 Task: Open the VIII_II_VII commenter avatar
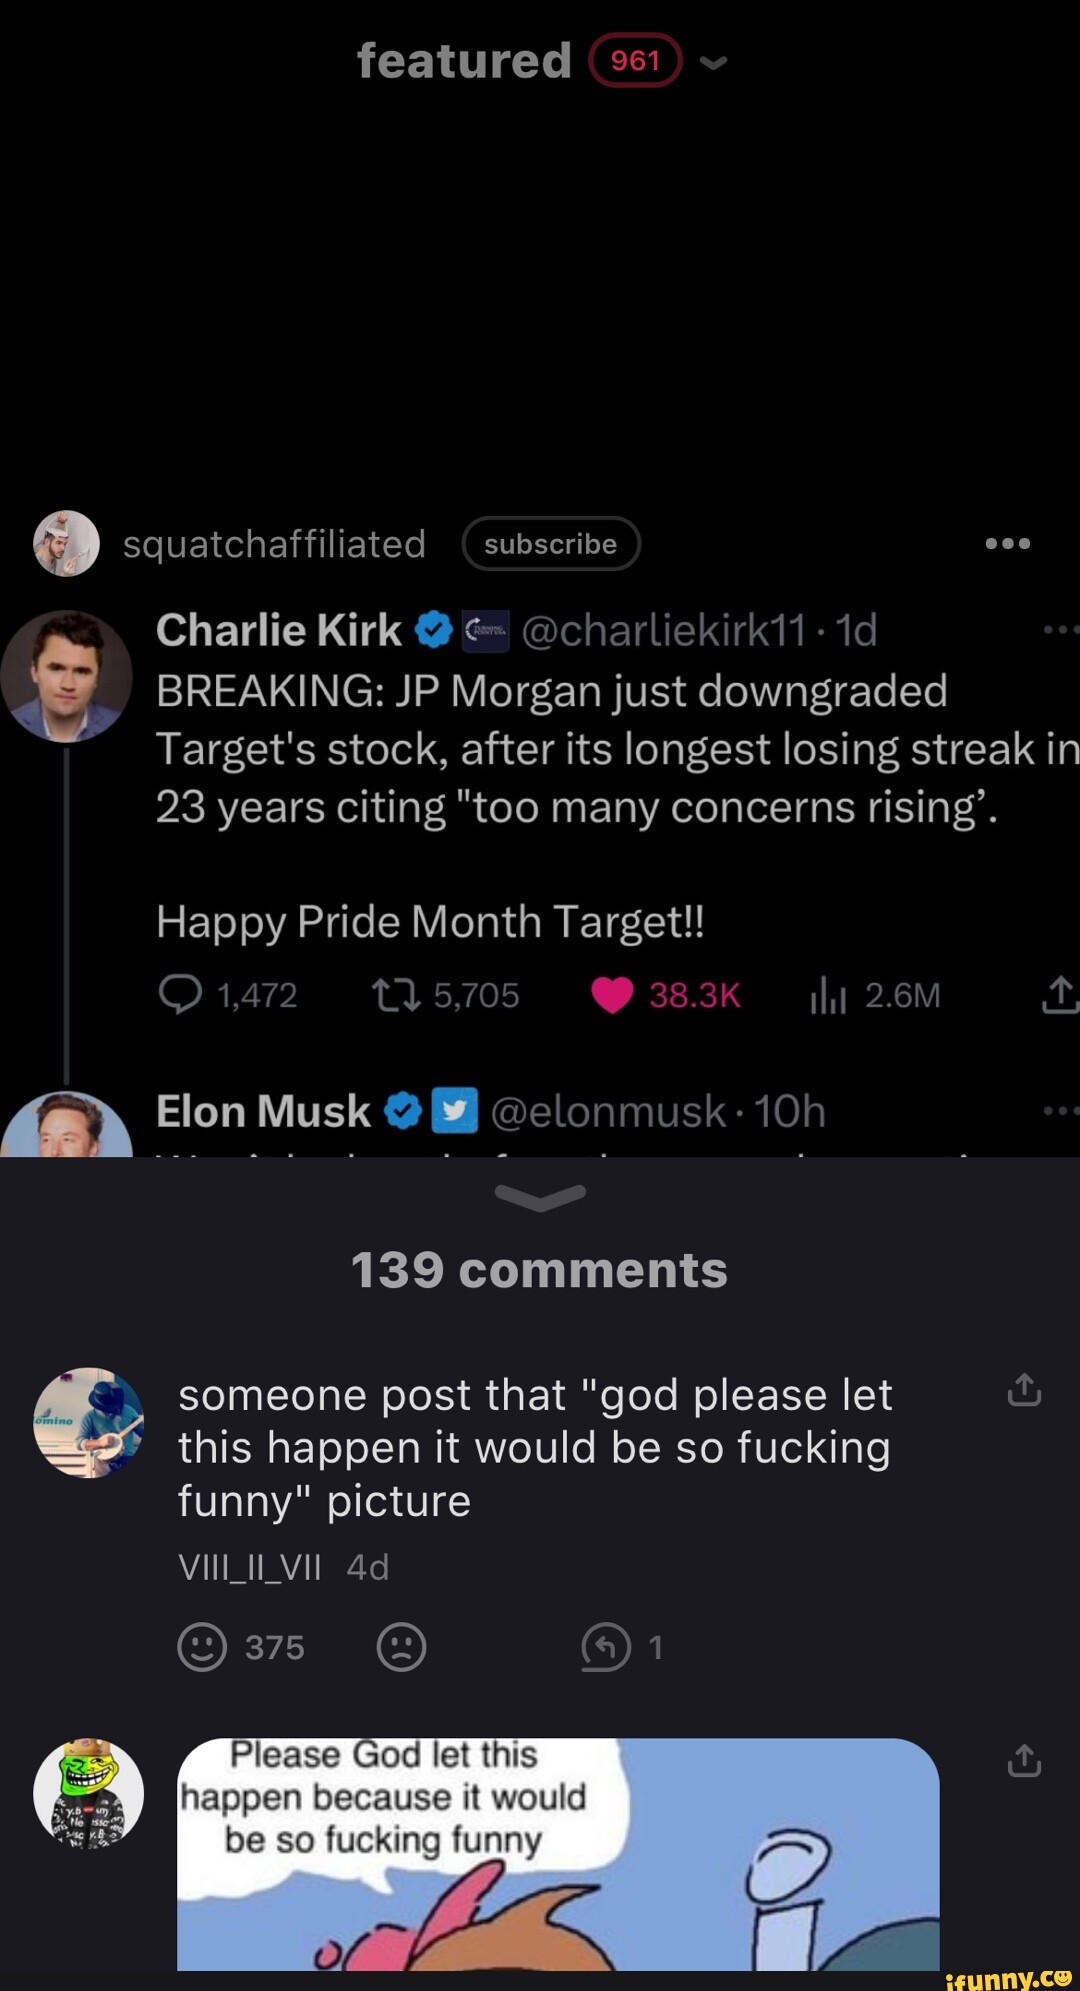(x=88, y=1422)
